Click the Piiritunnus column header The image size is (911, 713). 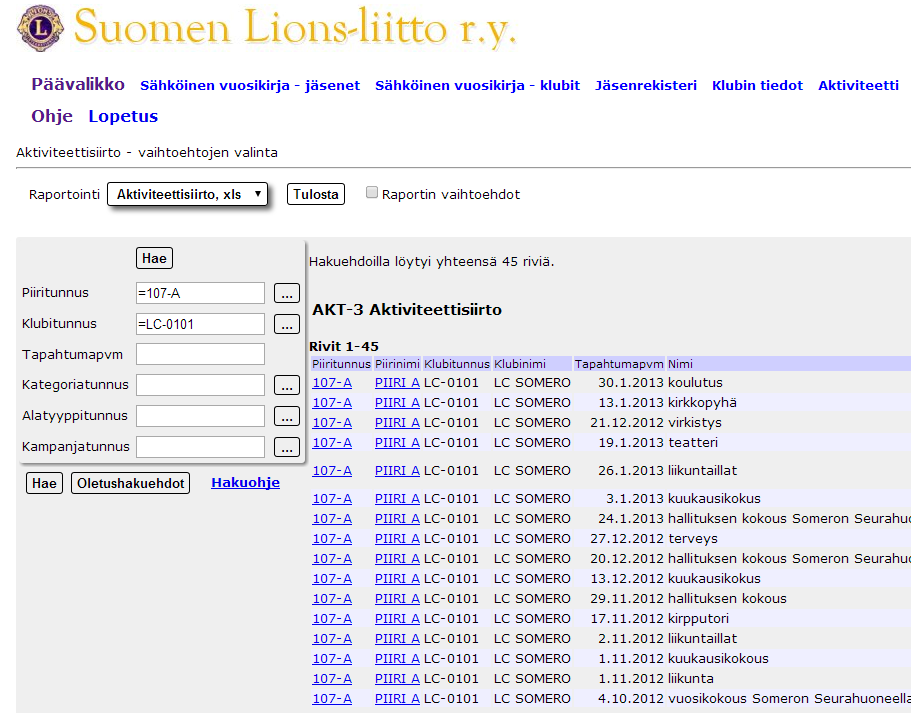coord(341,364)
